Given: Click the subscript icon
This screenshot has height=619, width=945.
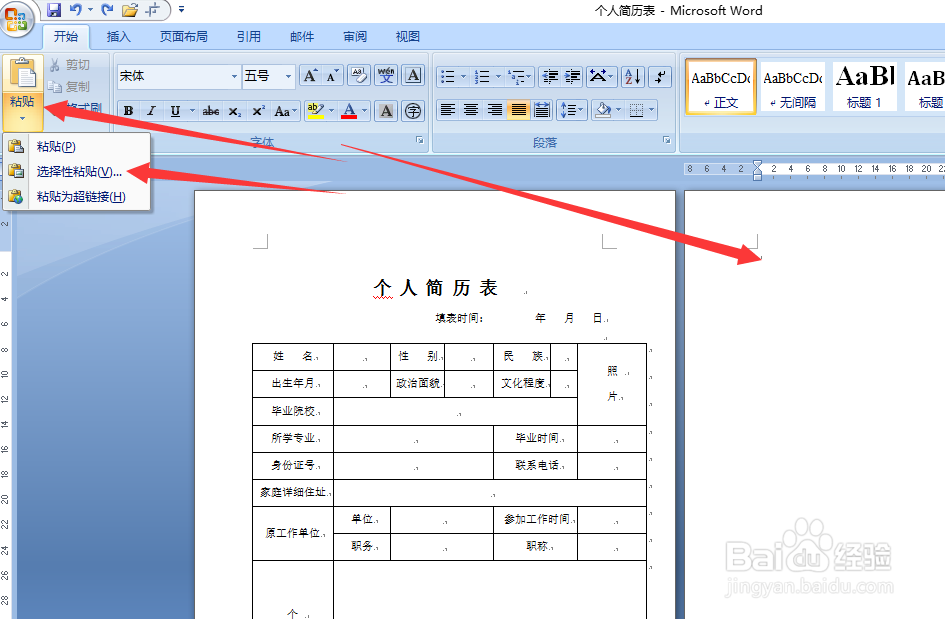Looking at the screenshot, I should pos(234,110).
